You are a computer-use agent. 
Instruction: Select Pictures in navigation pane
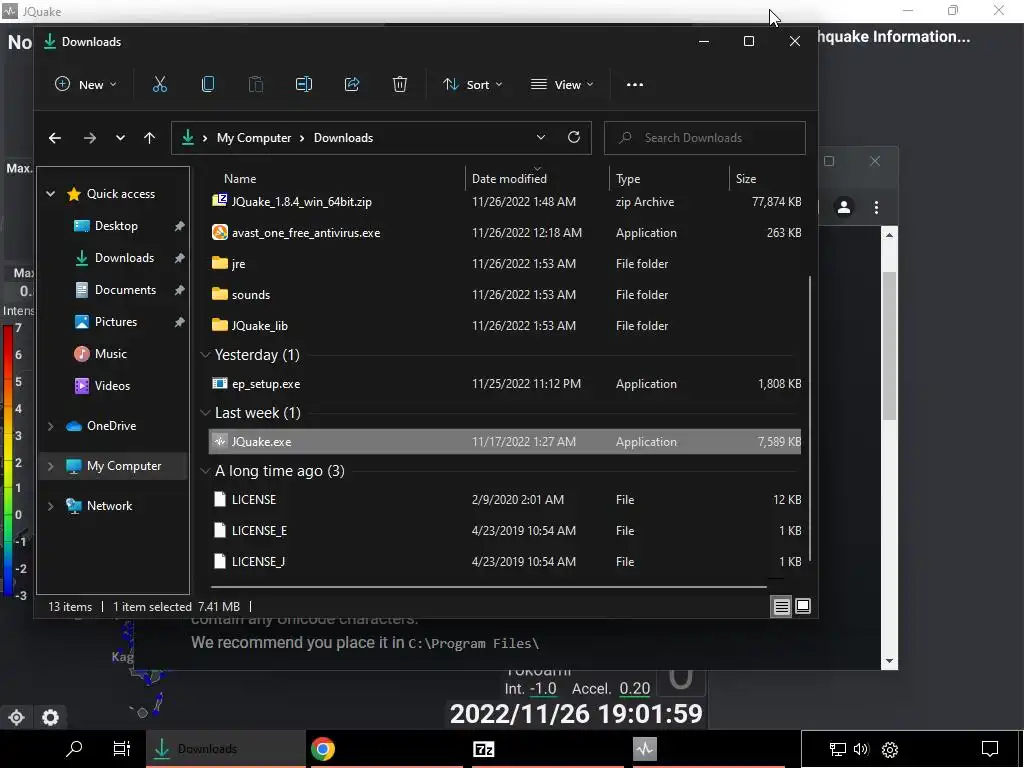116,322
